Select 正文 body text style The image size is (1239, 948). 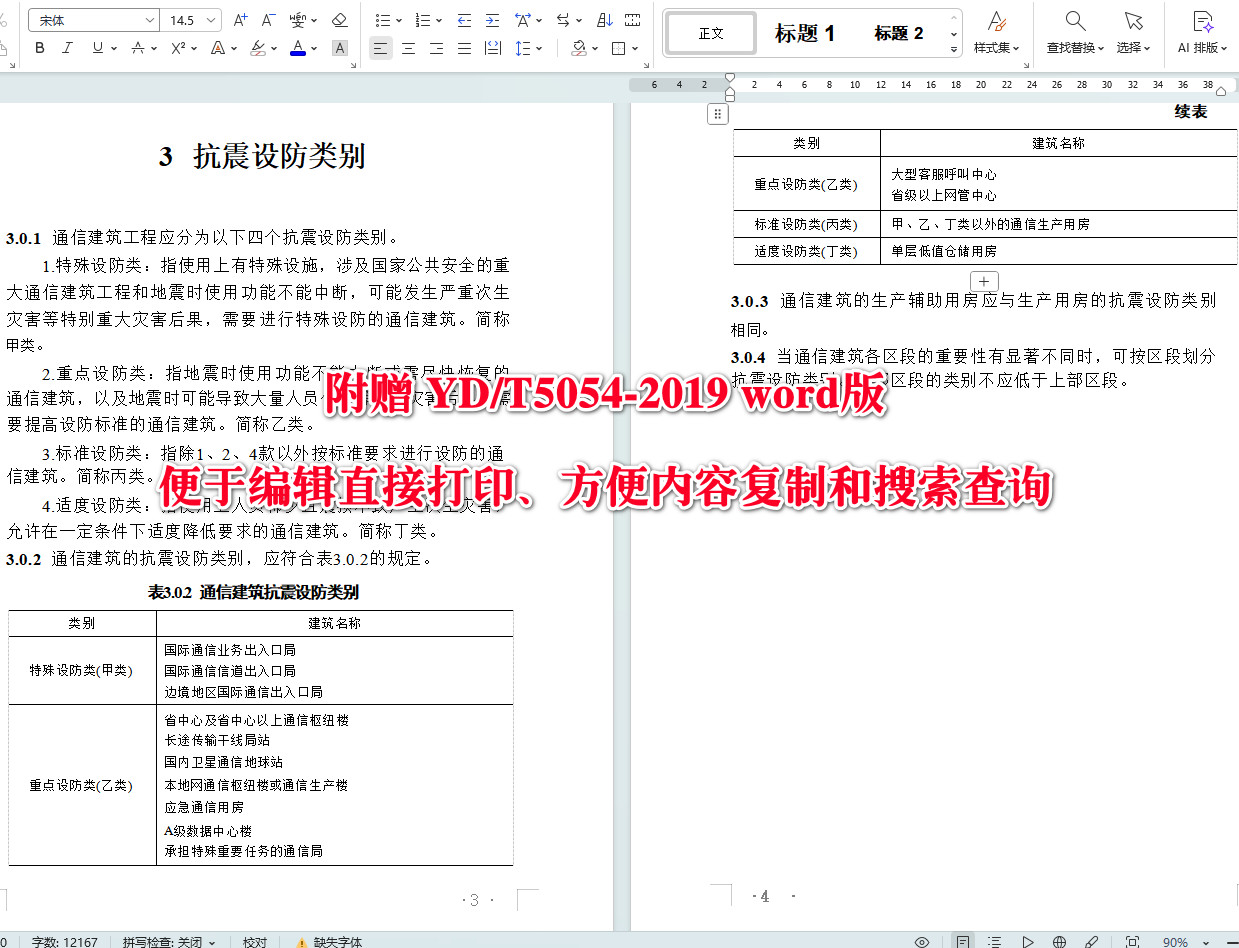(x=712, y=33)
